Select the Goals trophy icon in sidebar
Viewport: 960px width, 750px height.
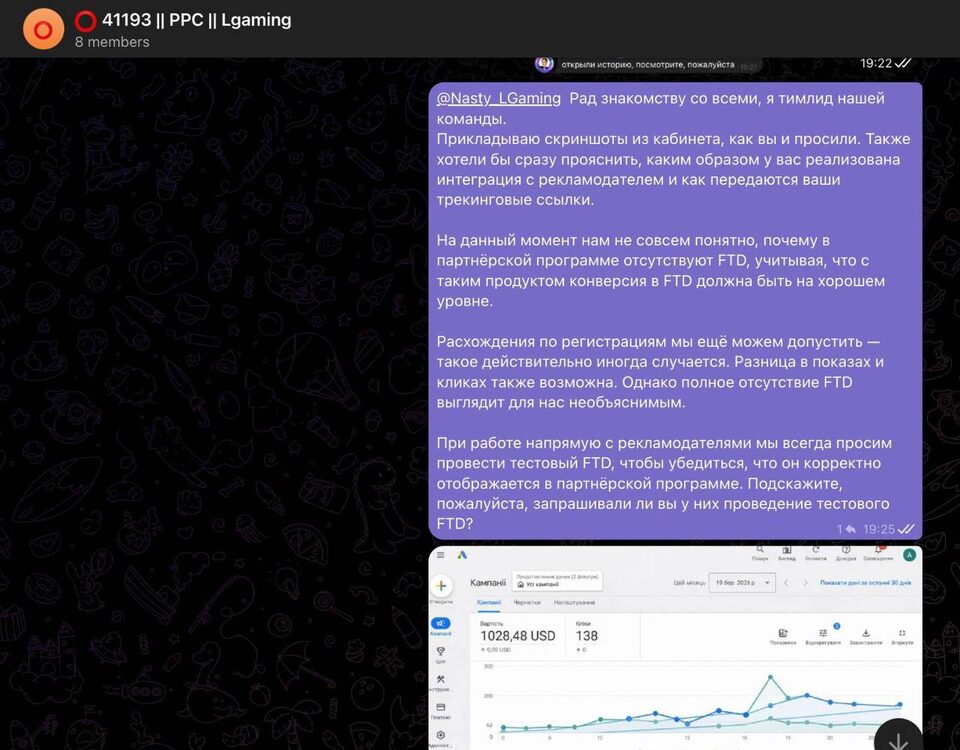[441, 653]
